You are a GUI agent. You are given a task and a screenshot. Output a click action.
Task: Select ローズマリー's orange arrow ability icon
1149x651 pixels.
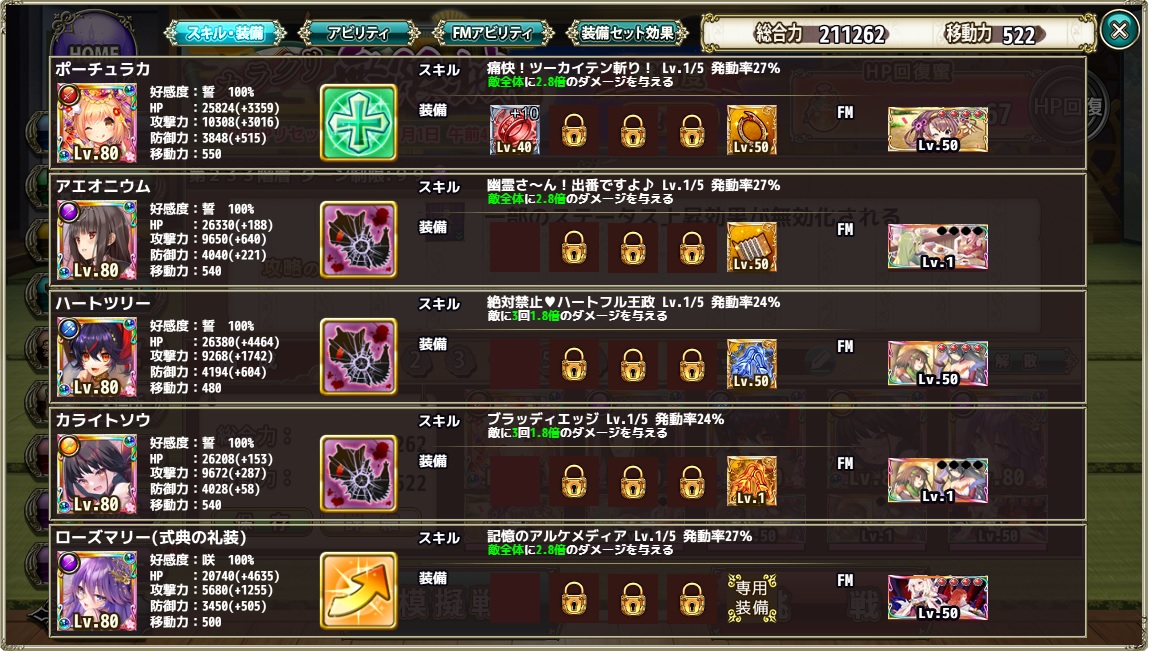(x=358, y=591)
